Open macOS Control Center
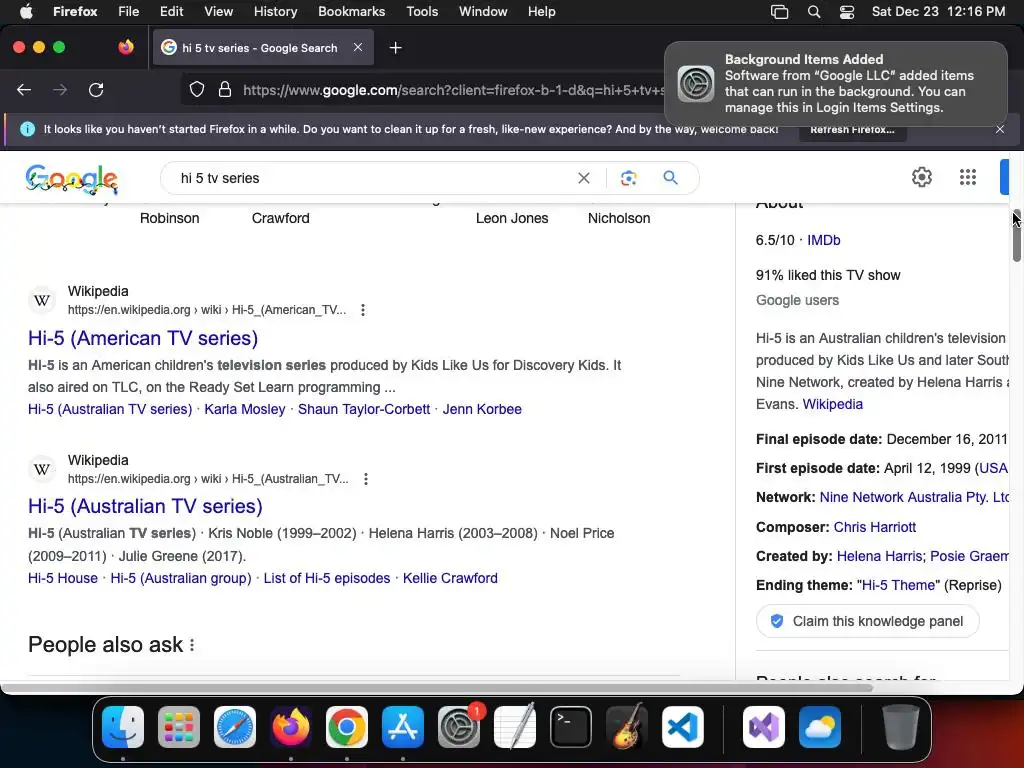Viewport: 1024px width, 768px height. [846, 12]
